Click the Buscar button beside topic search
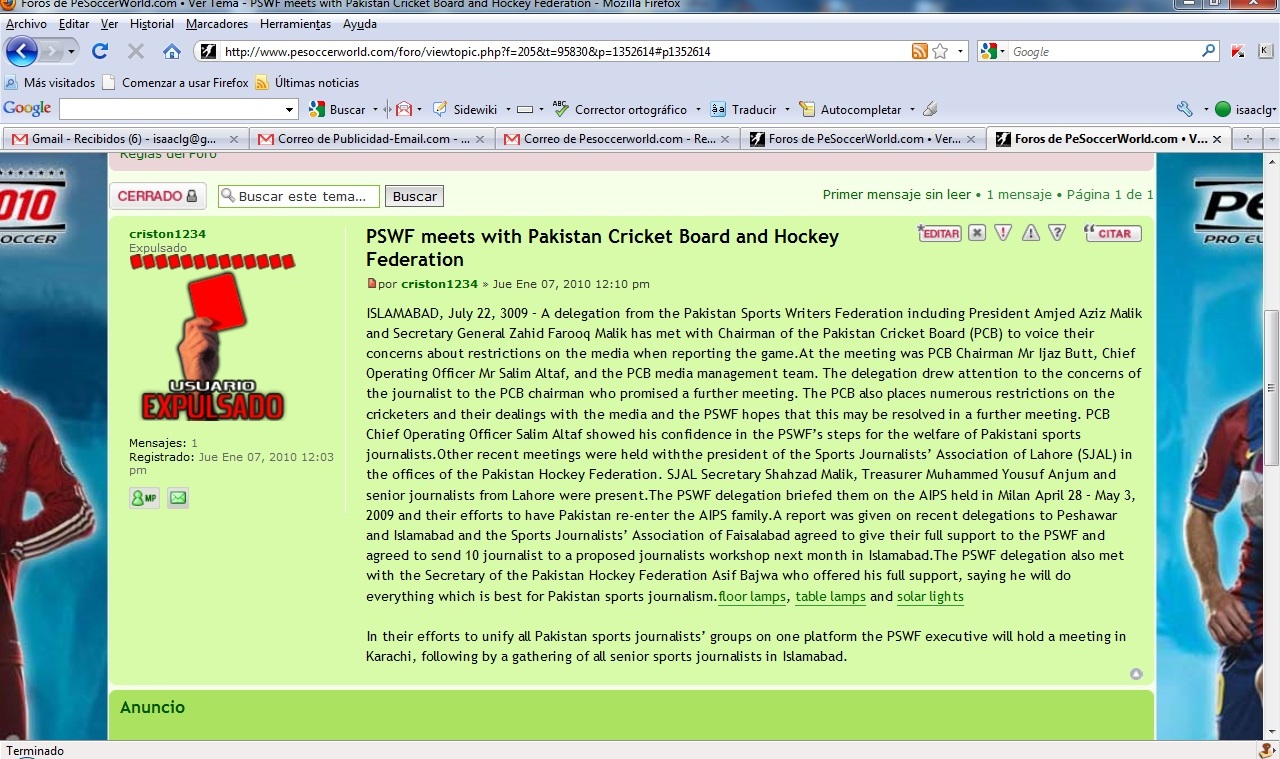Screen dimensions: 1280x759 point(414,197)
